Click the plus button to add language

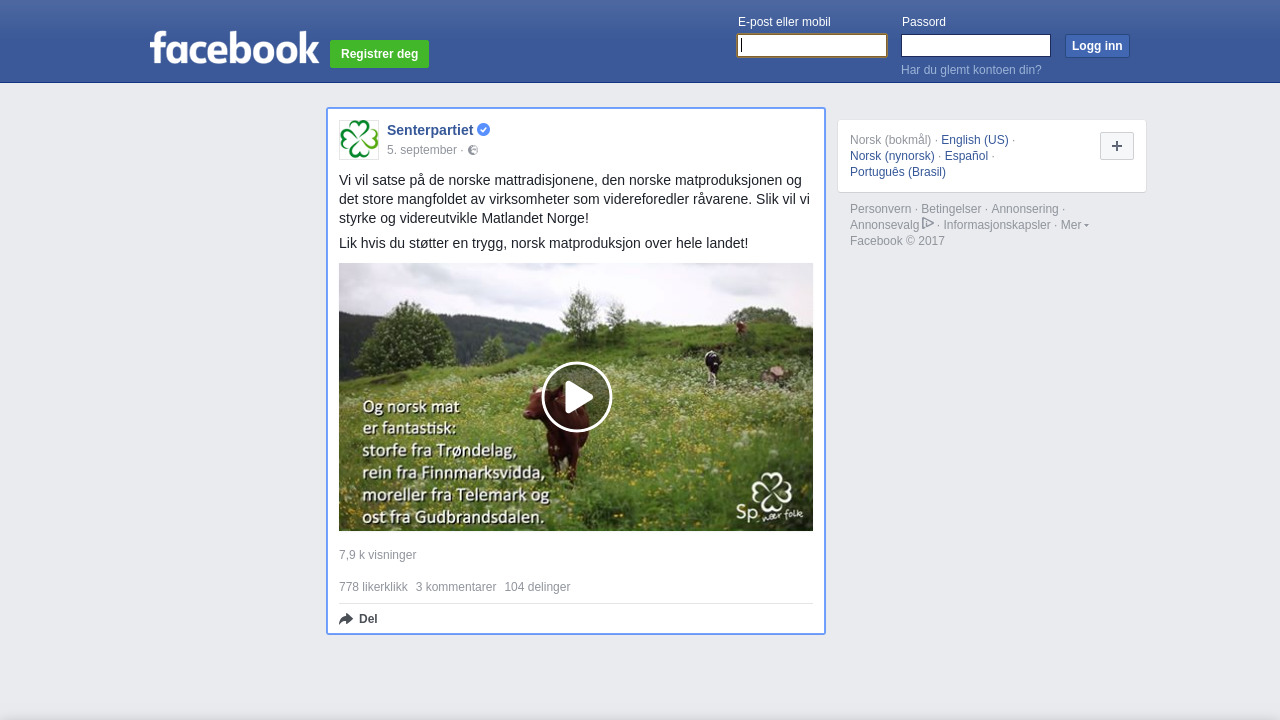pyautogui.click(x=1117, y=146)
